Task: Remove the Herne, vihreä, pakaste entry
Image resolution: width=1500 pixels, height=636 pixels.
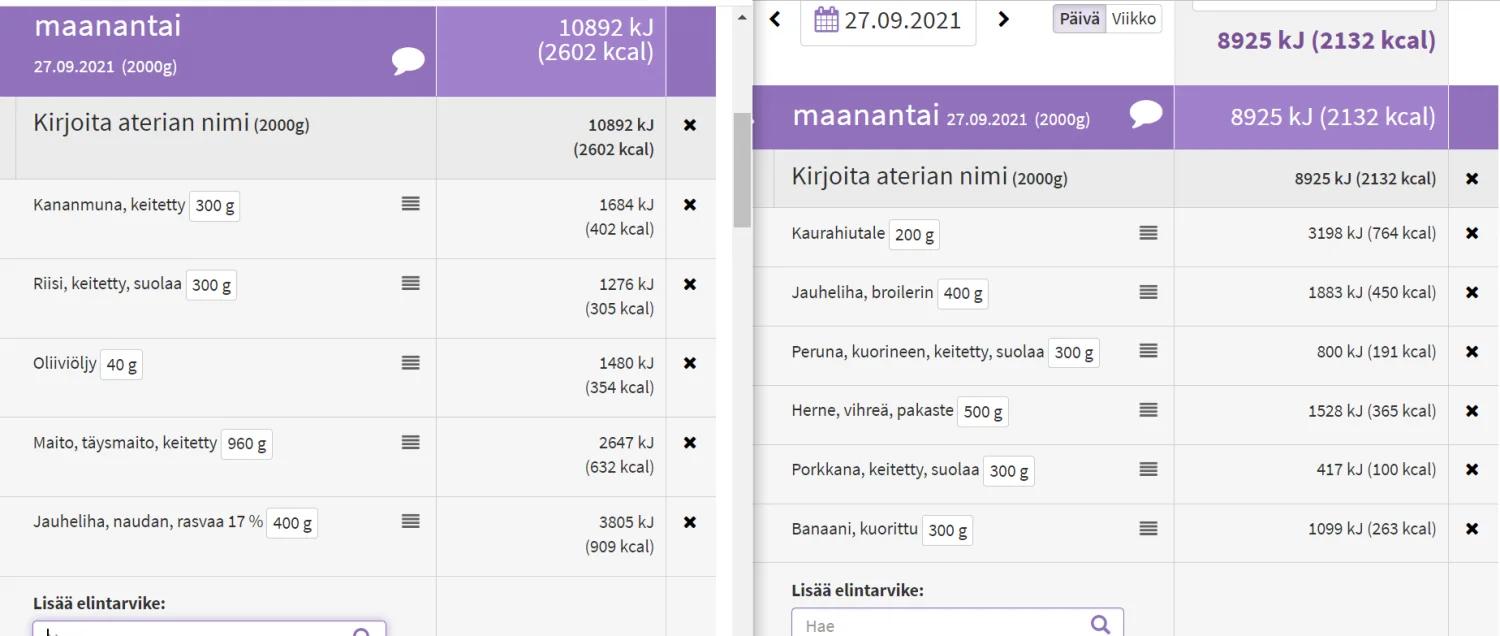Action: click(1473, 410)
